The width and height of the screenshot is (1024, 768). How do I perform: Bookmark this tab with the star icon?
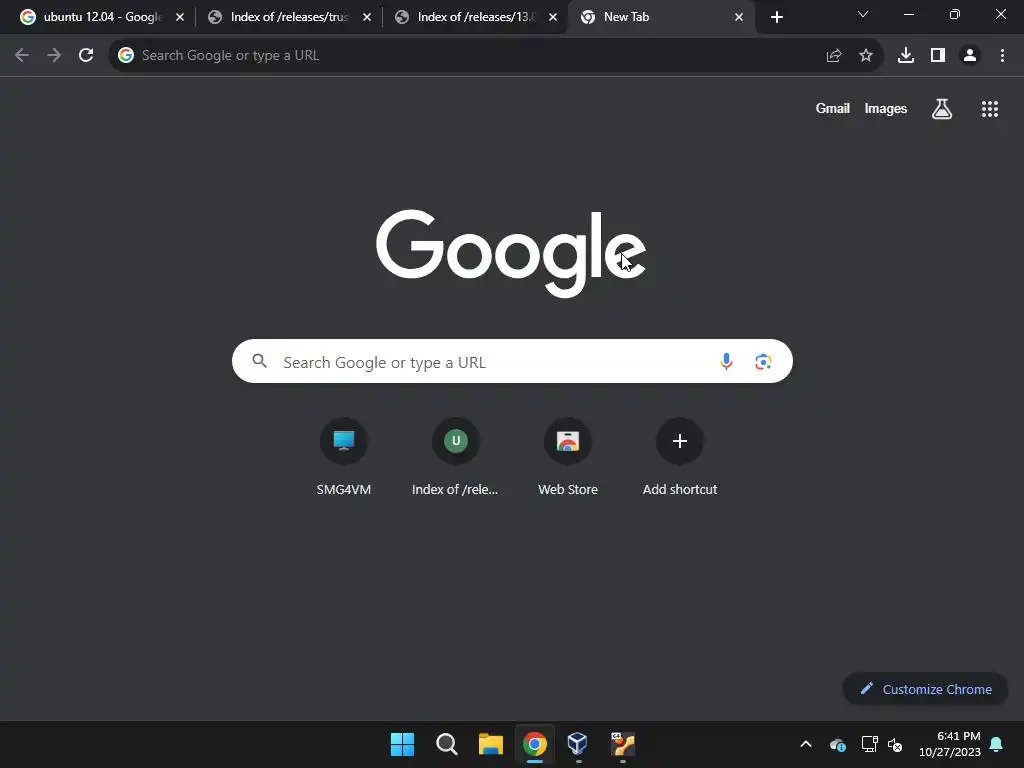point(866,56)
